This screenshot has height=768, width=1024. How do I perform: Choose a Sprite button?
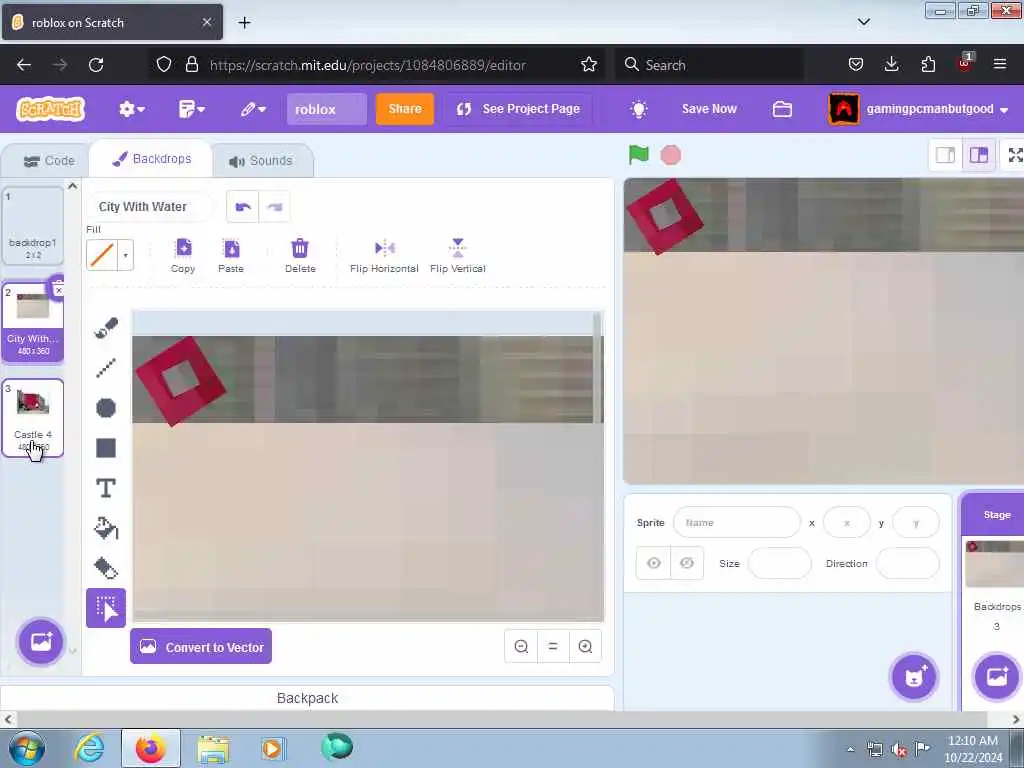(914, 677)
